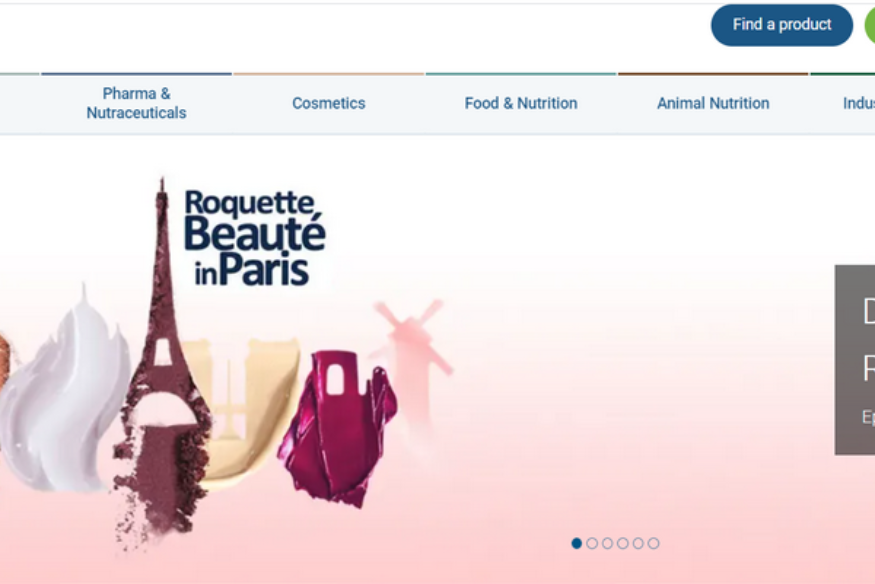Click the green circular button beside Find a product
This screenshot has width=875, height=584.
[x=870, y=26]
